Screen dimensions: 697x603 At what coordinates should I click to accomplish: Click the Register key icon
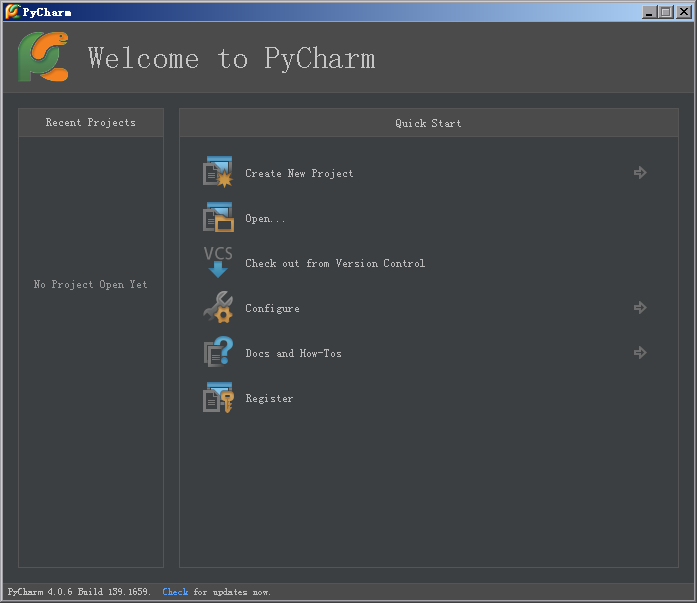tap(218, 397)
